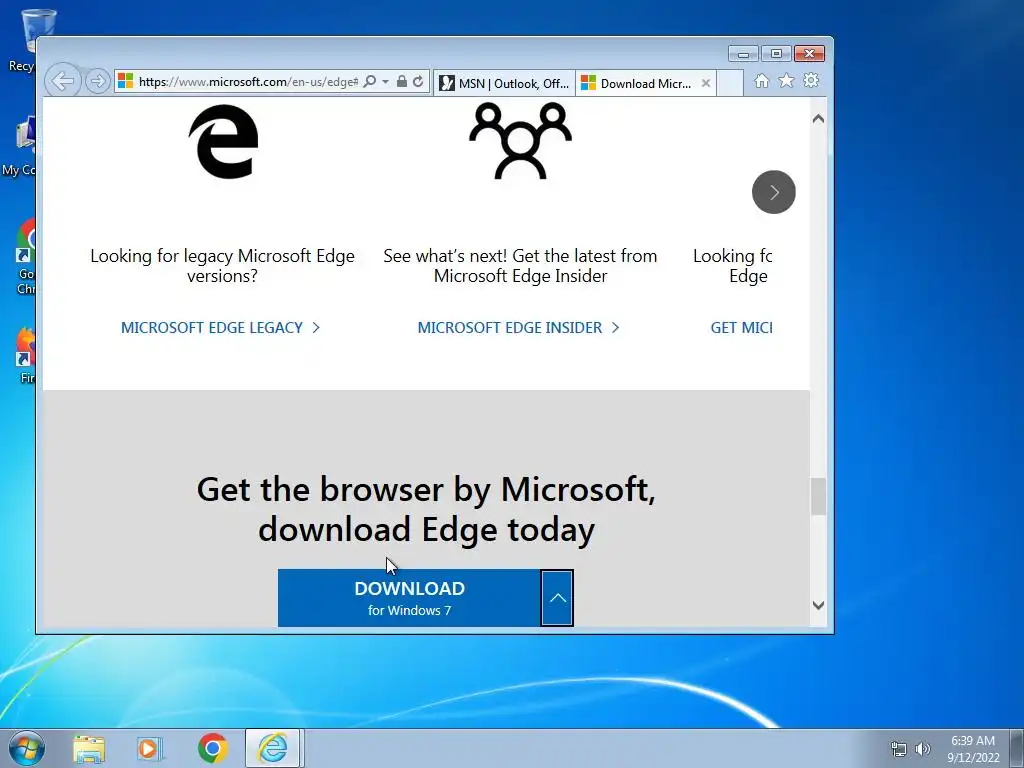1024x768 pixels.
Task: Maximize the Internet Explorer window
Action: point(776,54)
